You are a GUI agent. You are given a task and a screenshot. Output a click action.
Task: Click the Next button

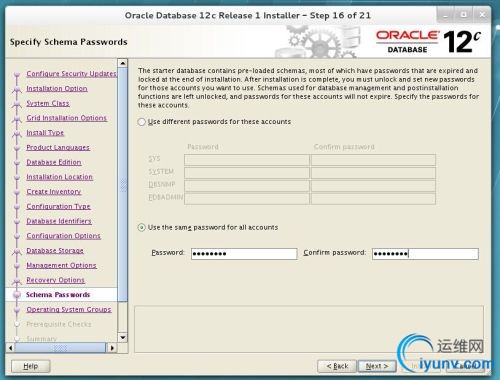click(377, 366)
